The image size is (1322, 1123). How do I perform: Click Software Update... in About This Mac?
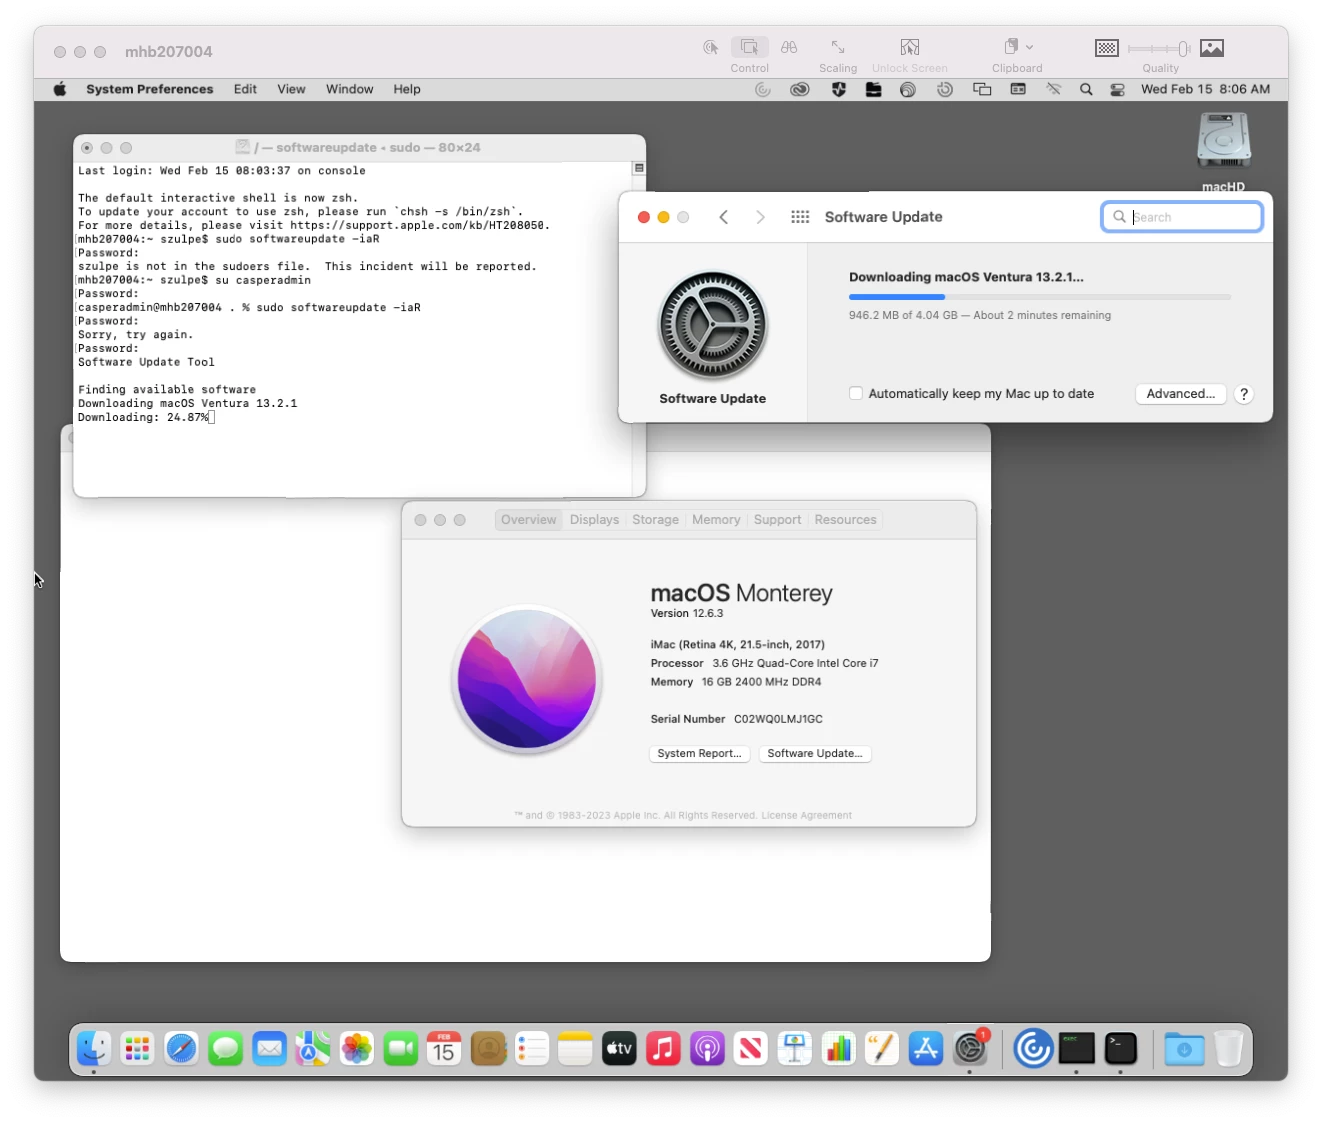pos(815,754)
